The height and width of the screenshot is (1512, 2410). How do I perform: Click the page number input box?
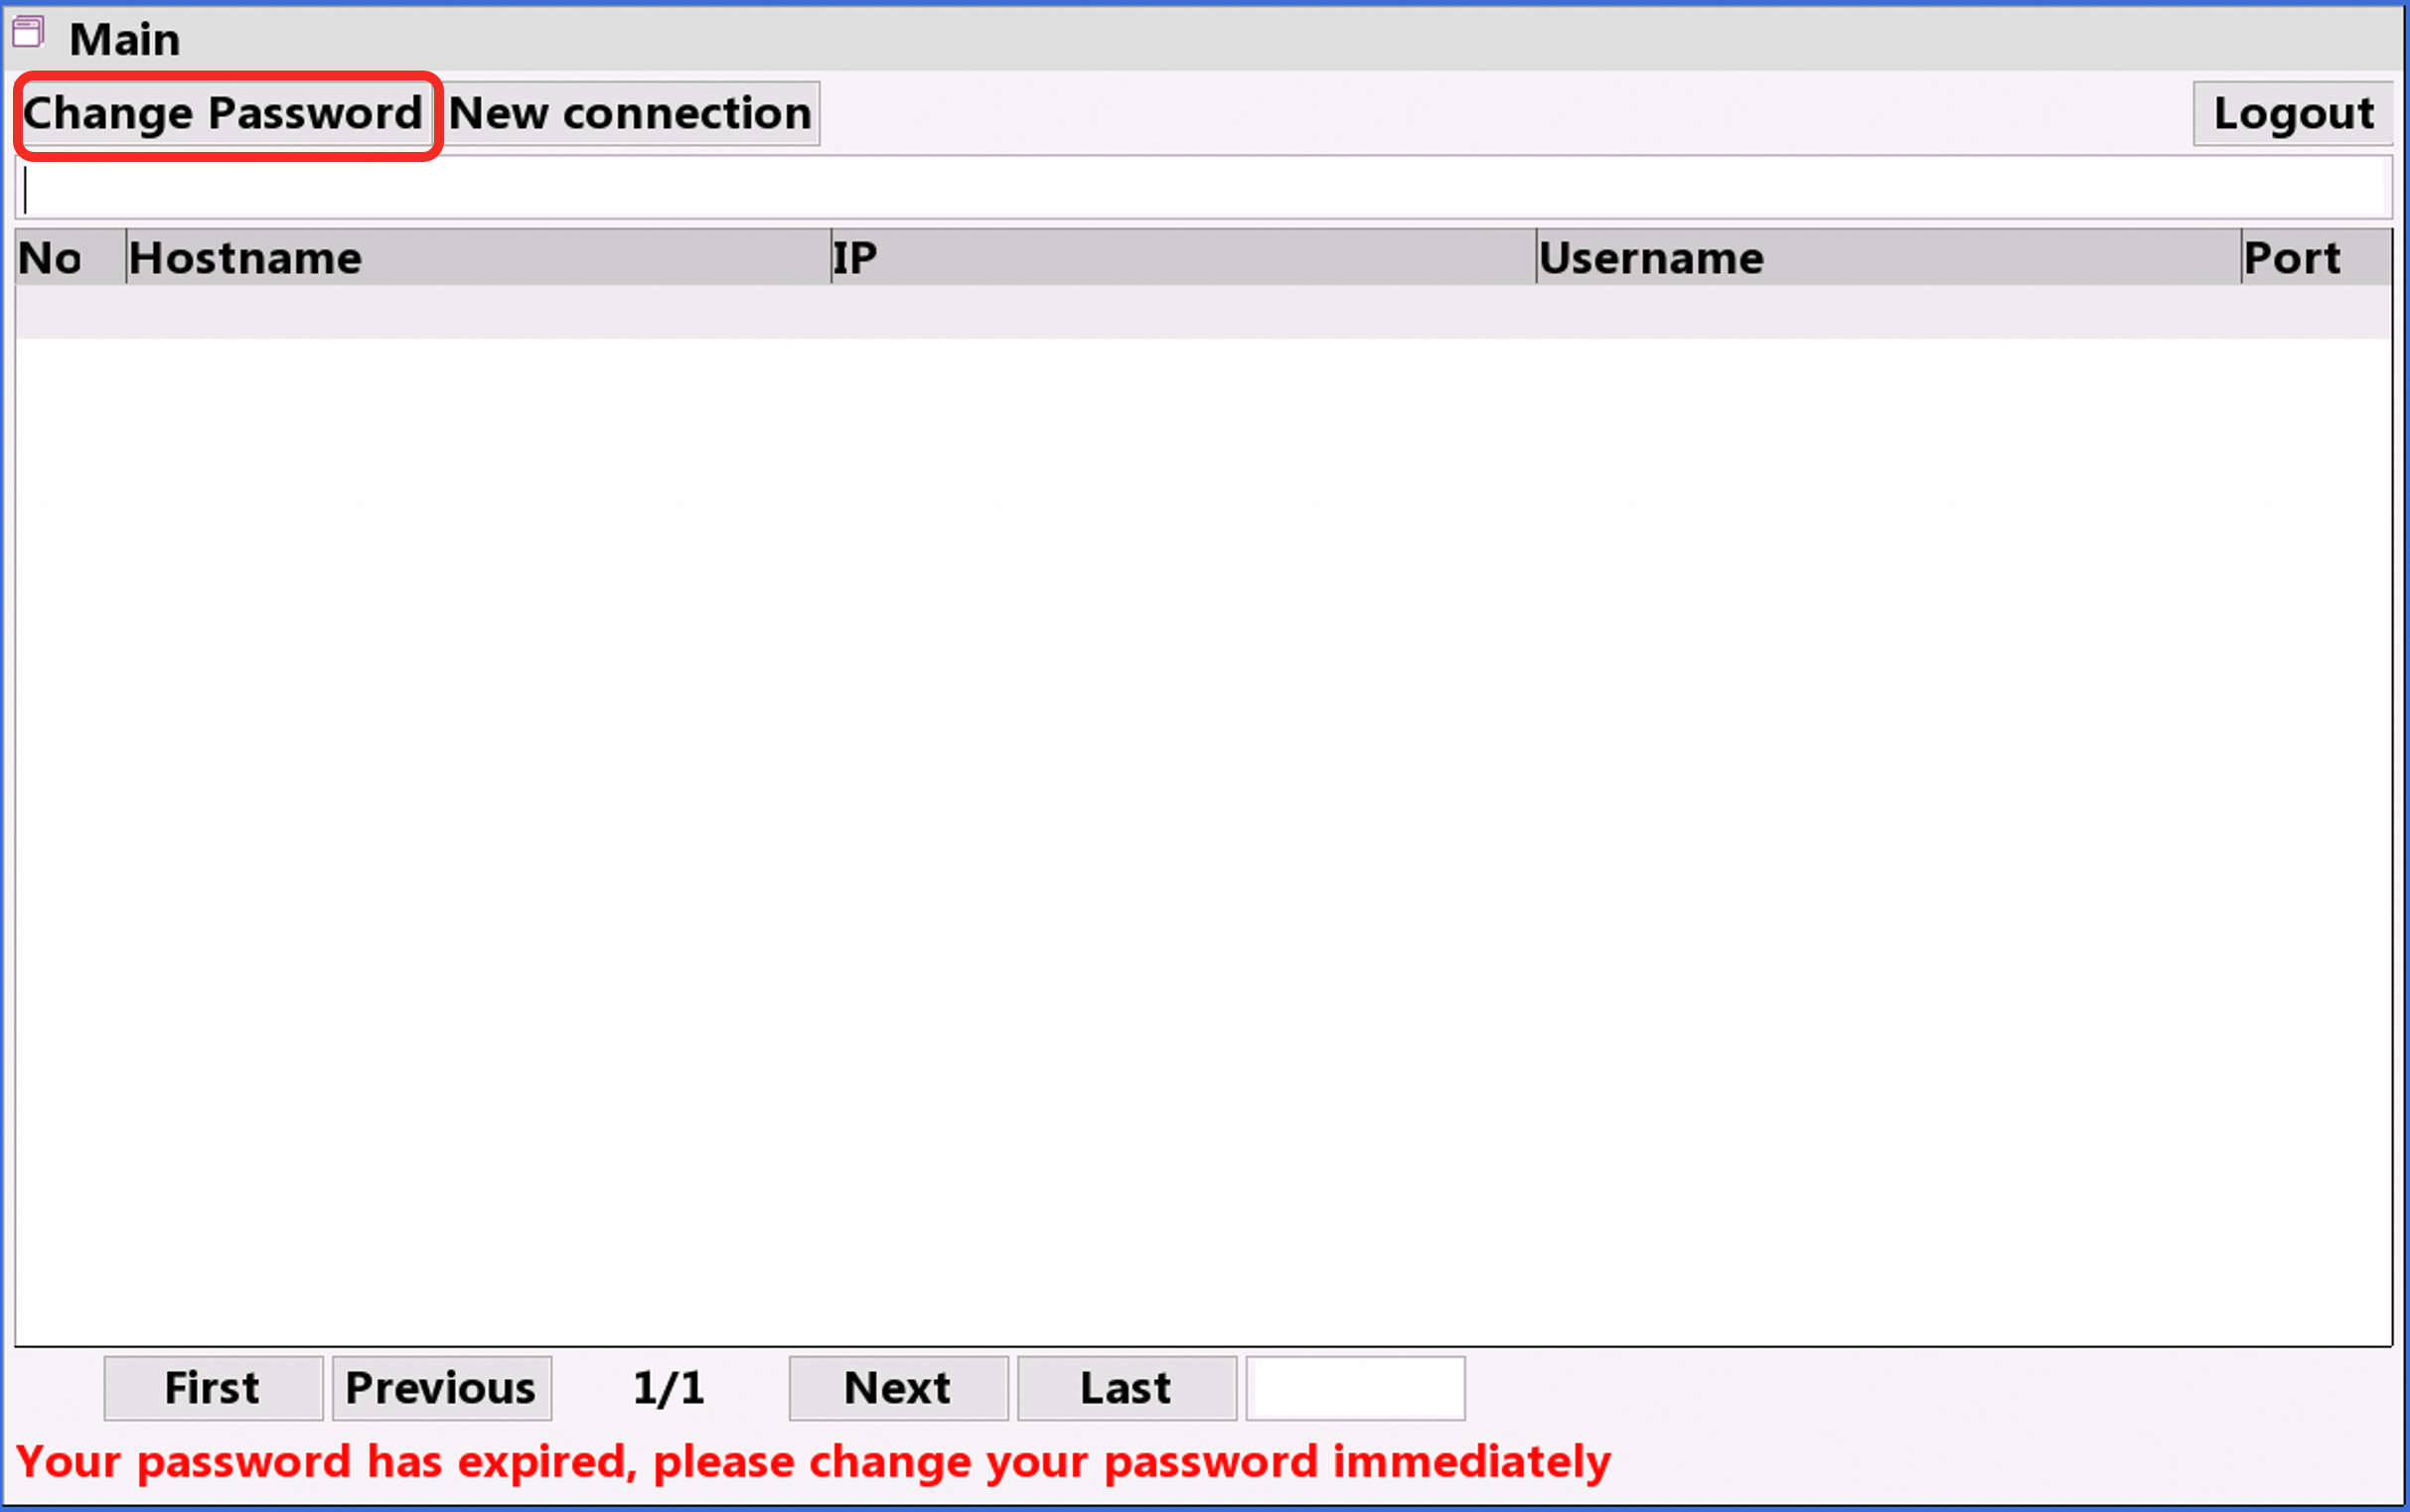click(x=1355, y=1388)
